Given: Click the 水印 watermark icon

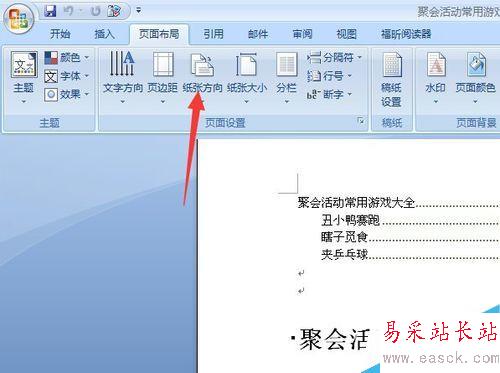Looking at the screenshot, I should point(436,64).
